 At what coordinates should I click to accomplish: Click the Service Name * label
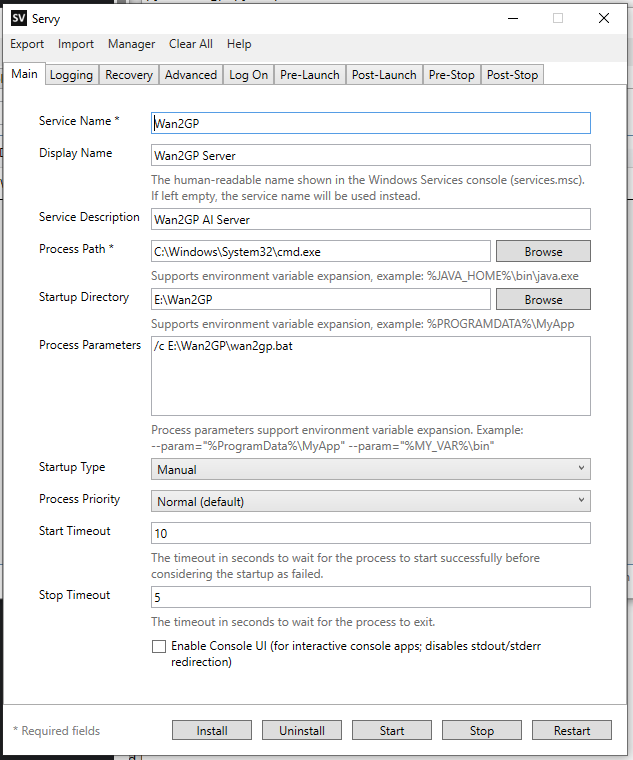pyautogui.click(x=79, y=121)
